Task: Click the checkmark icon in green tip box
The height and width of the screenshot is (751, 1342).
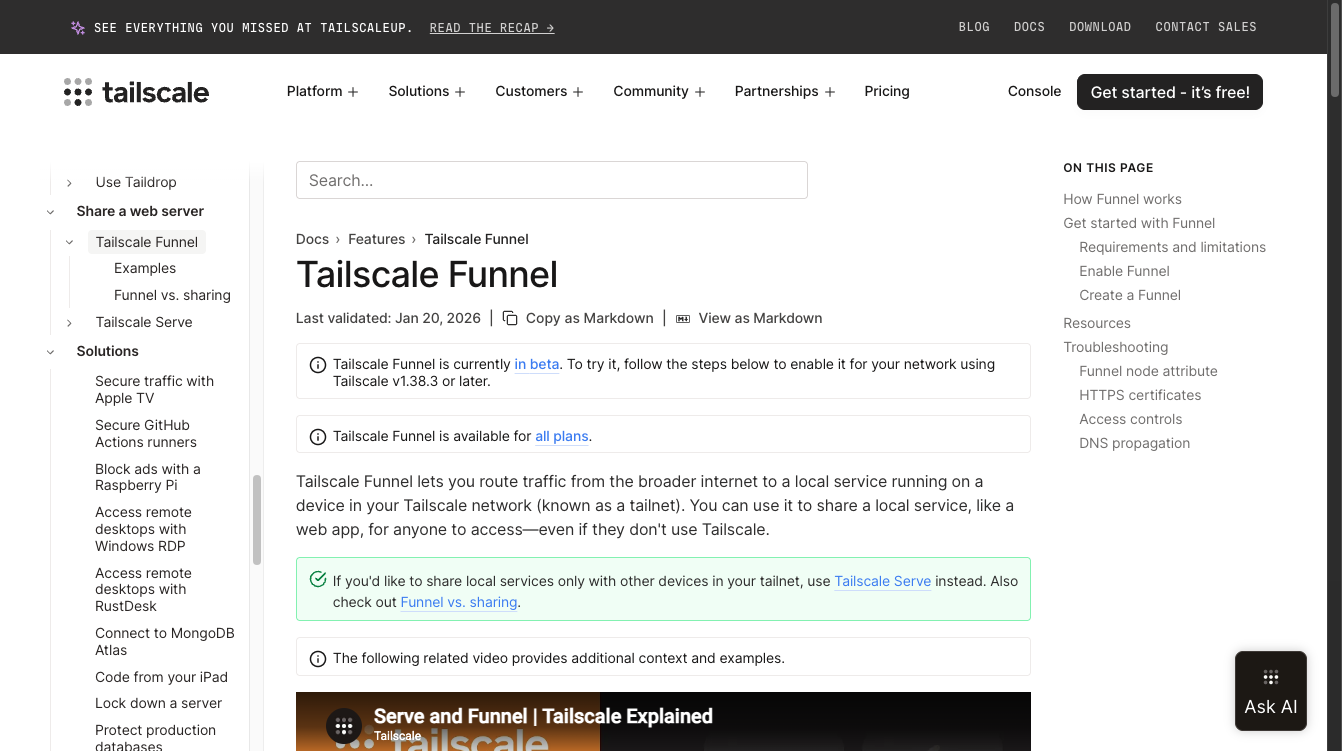Action: 318,579
